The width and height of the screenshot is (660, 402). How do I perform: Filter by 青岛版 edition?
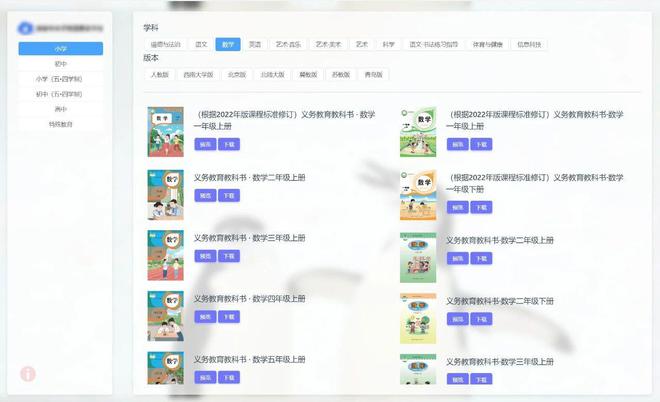click(x=374, y=75)
